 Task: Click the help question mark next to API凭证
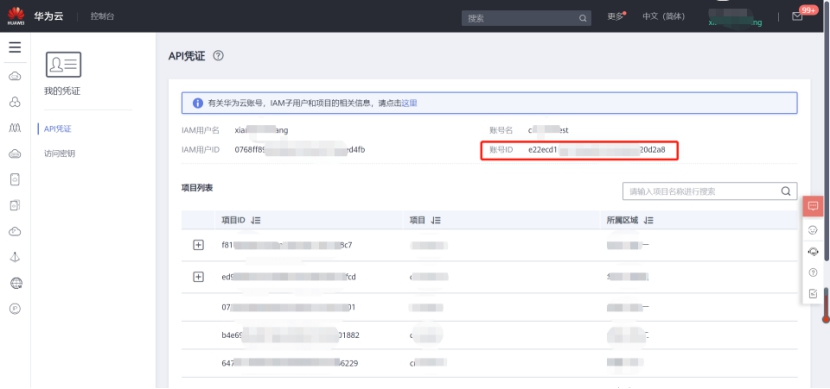coord(218,56)
